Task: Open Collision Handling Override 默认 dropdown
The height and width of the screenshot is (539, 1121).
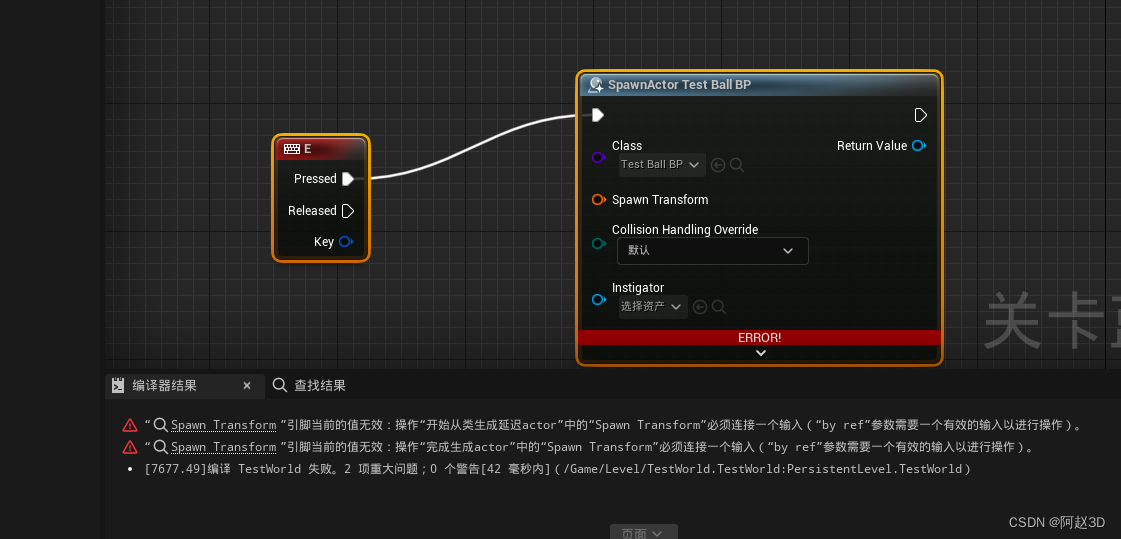Action: click(x=713, y=251)
